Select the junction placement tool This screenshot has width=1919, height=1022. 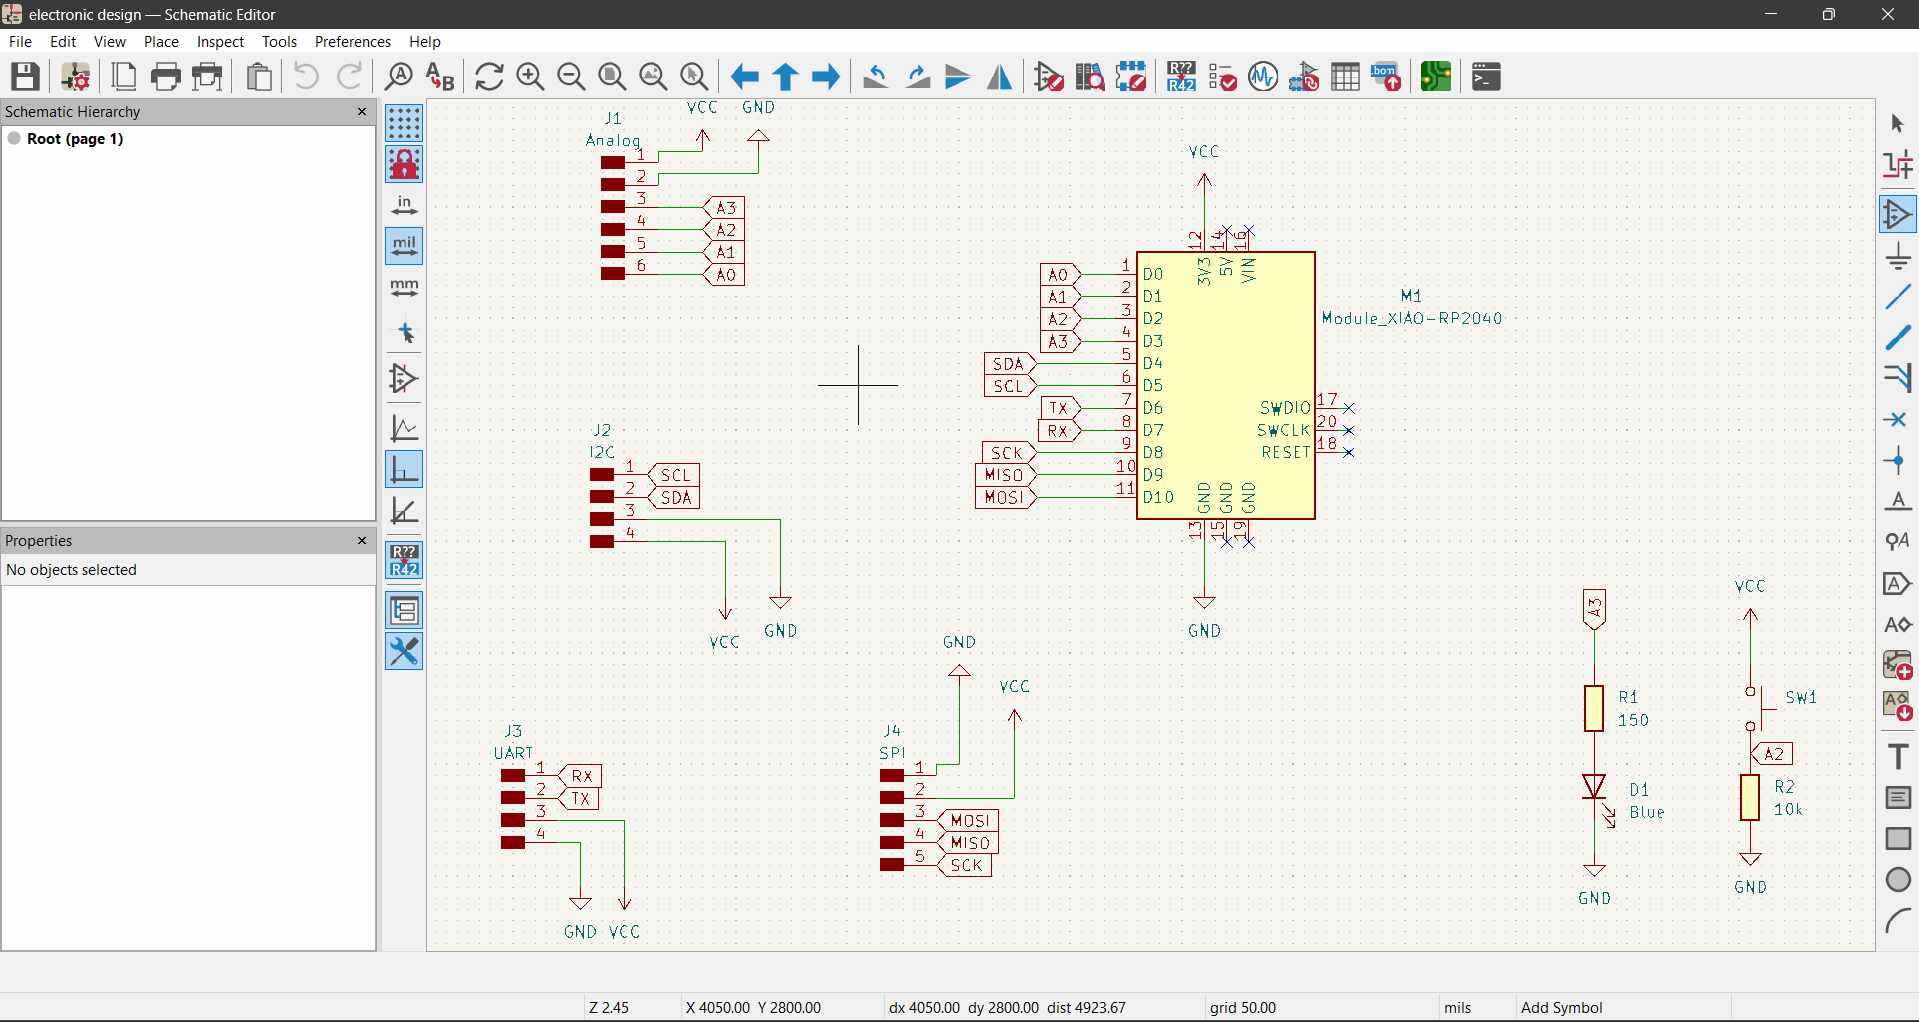[x=1897, y=460]
